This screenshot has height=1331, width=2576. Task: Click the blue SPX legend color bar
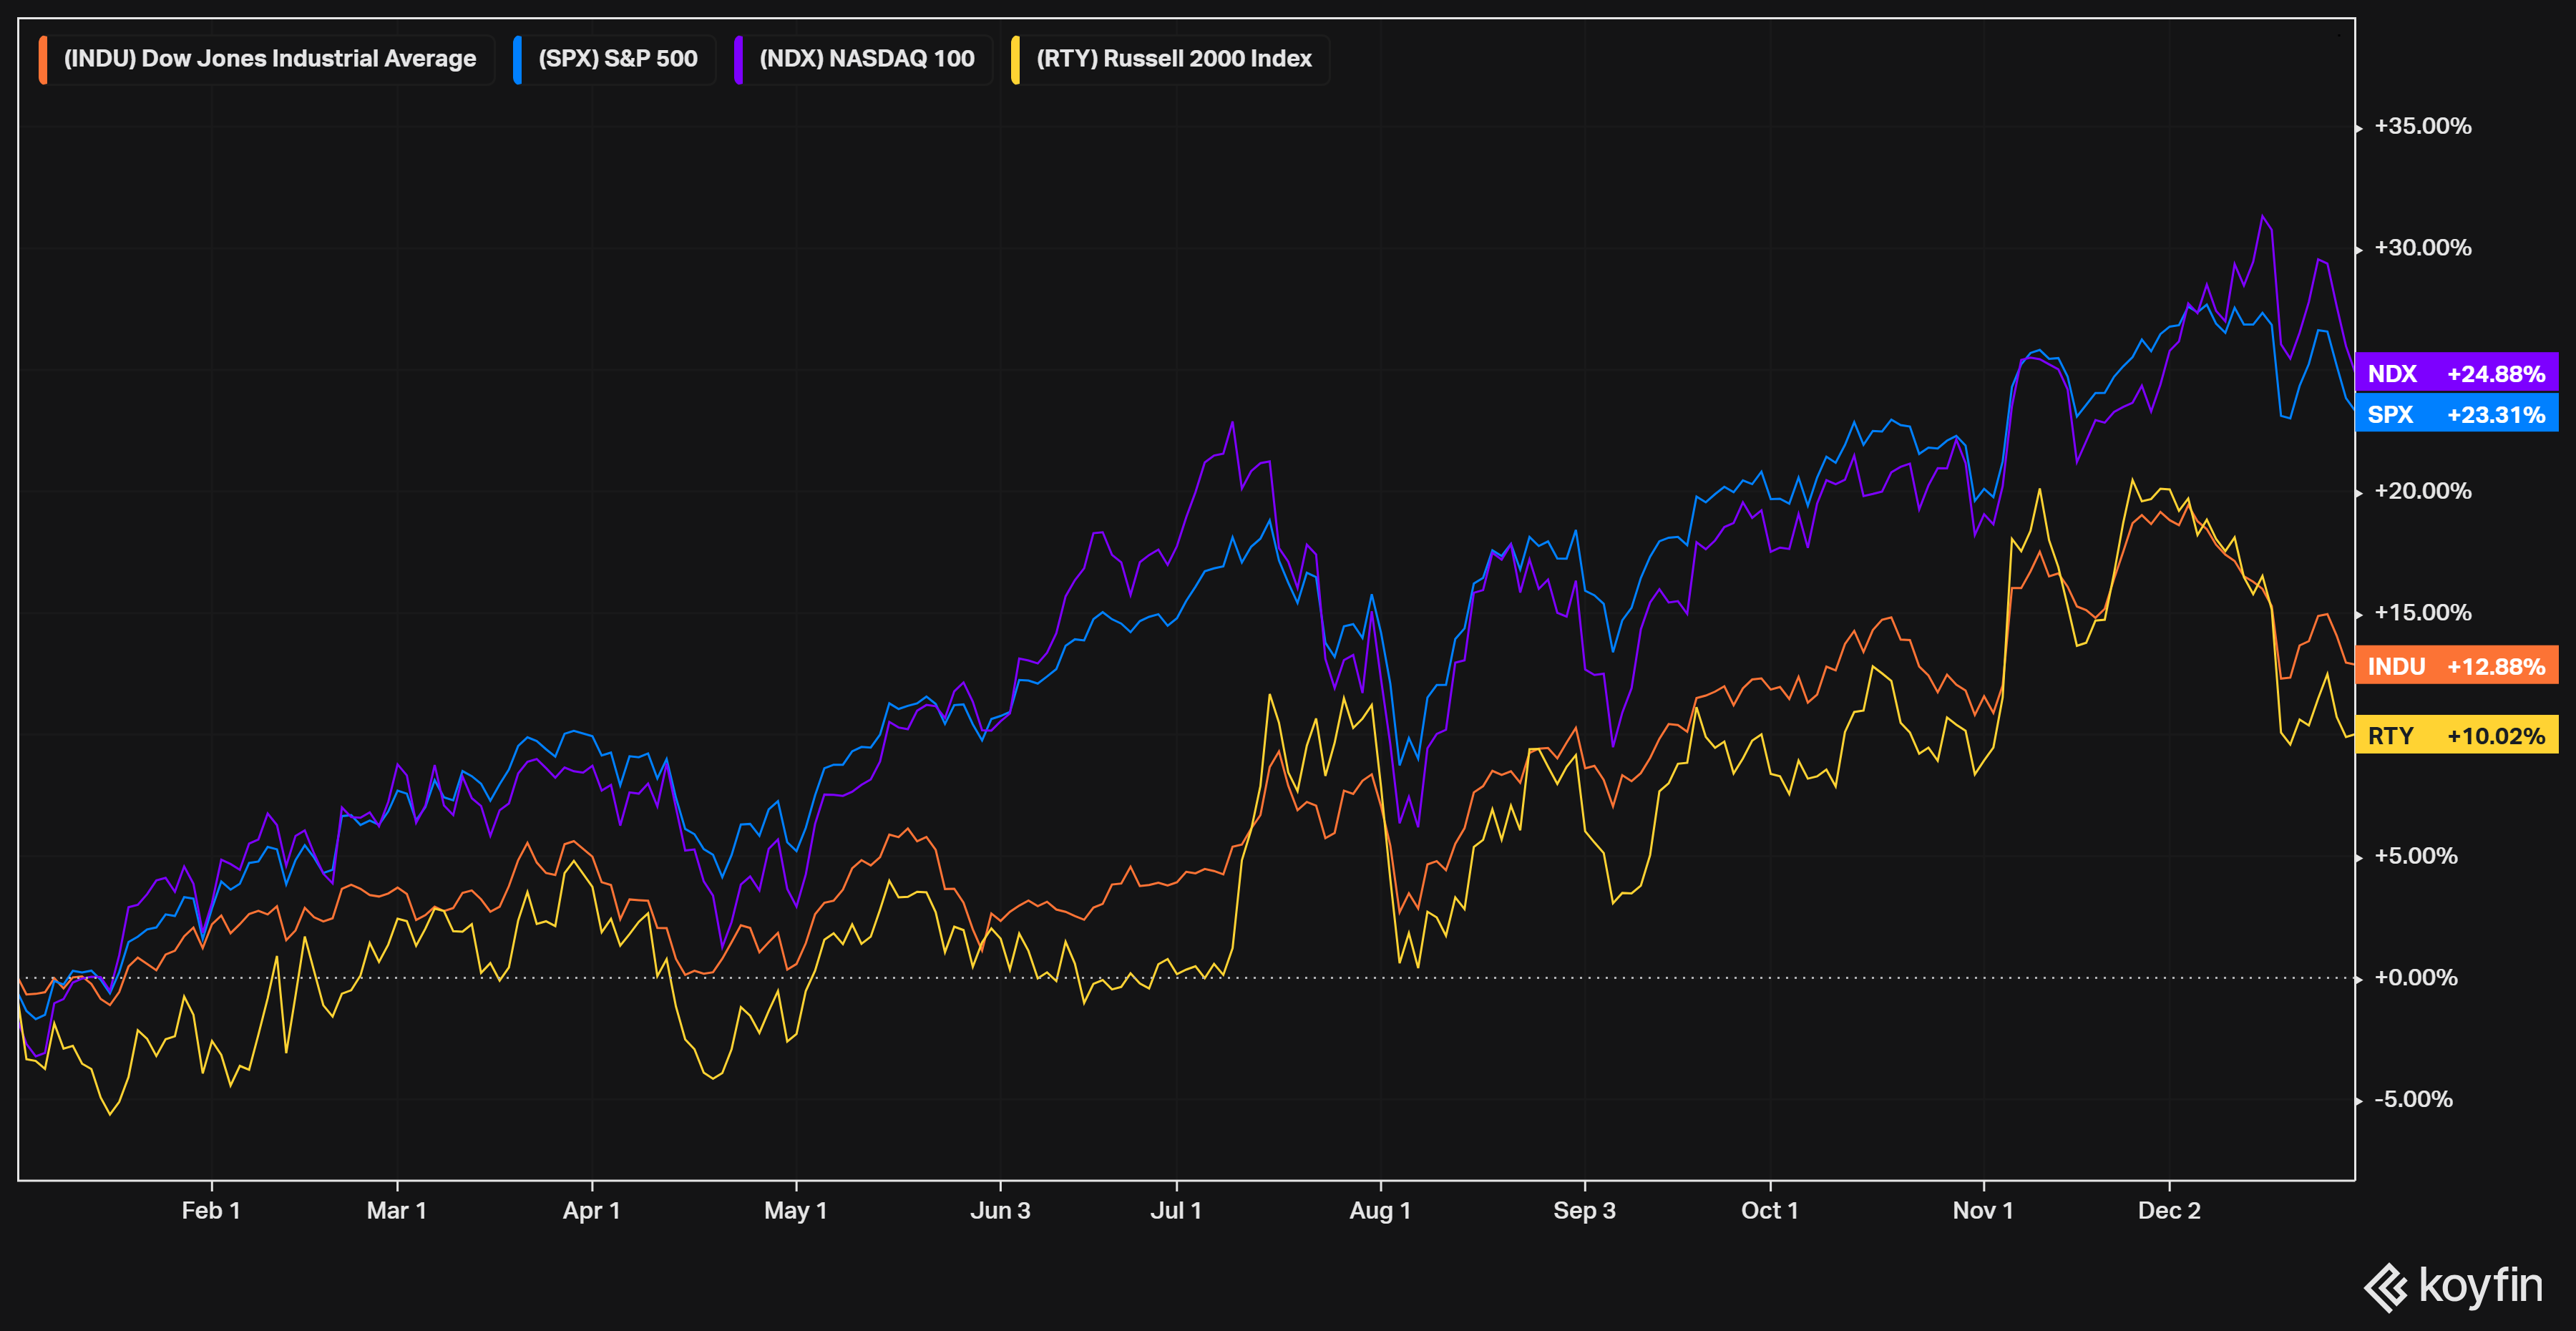click(x=517, y=59)
